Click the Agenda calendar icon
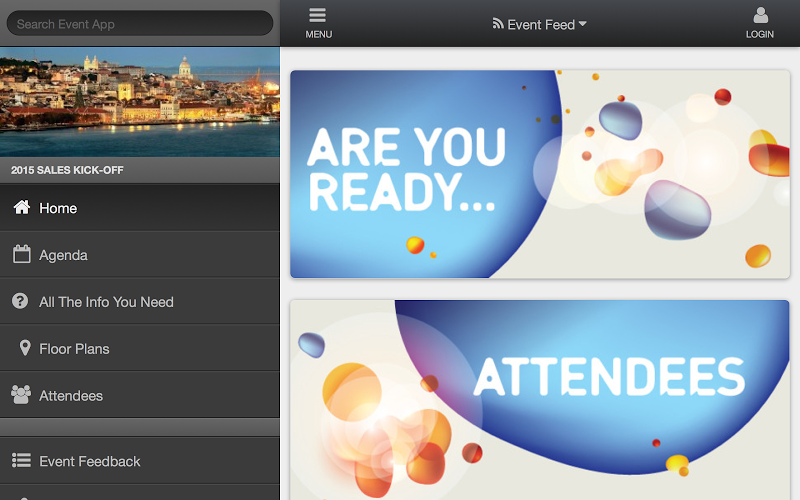Viewport: 800px width, 500px height. click(x=21, y=254)
